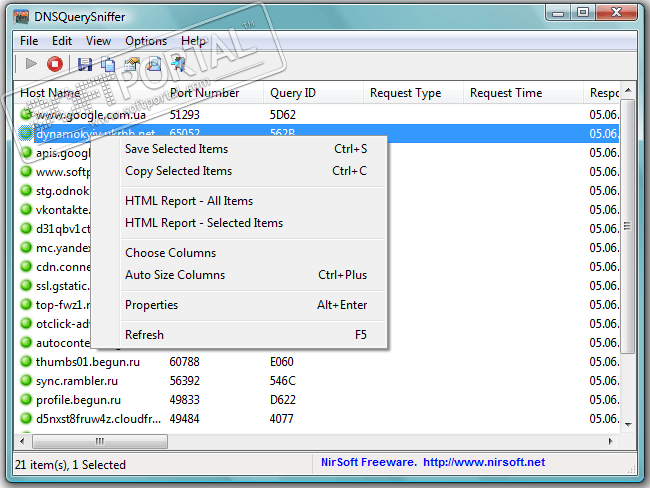Viewport: 650px width, 488px height.
Task: Open the Options menu
Action: (146, 41)
